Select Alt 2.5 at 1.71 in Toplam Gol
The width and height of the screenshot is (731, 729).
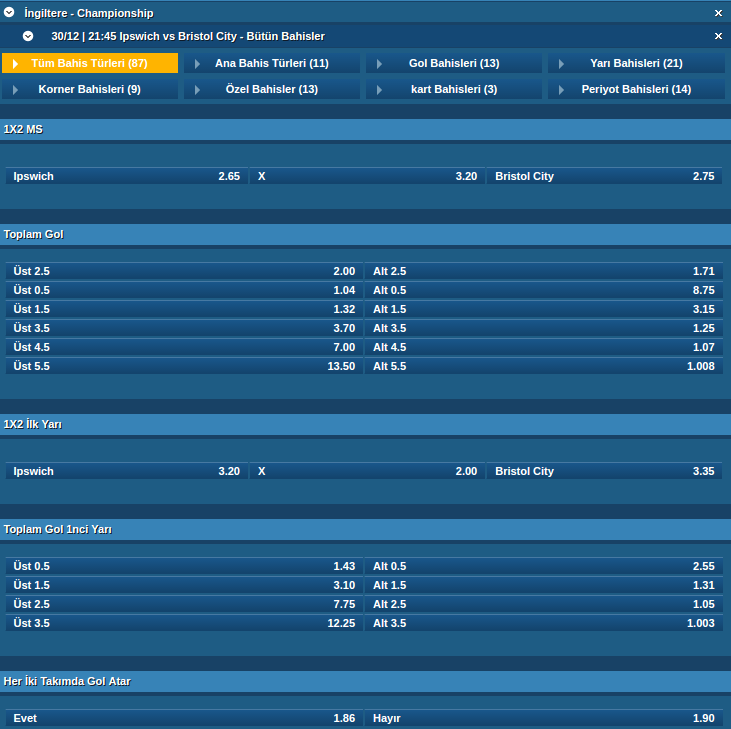point(544,271)
